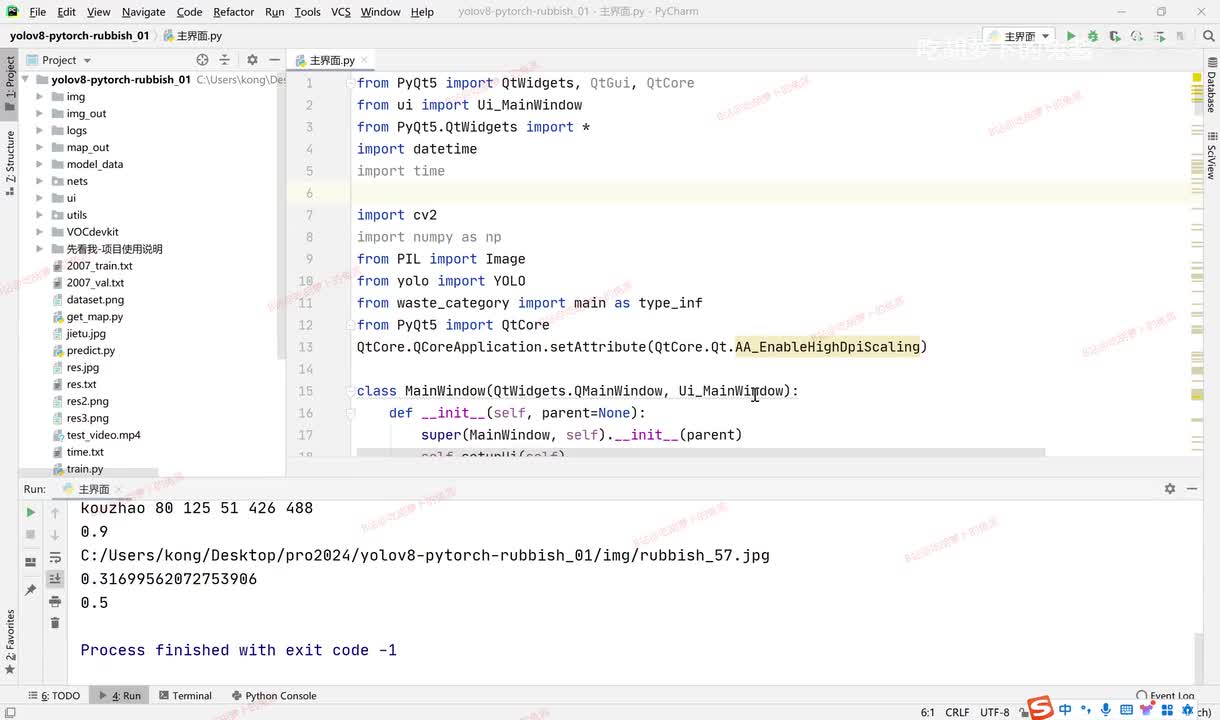The image size is (1220, 720).
Task: Collapse all project tree nodes icon
Action: (x=224, y=60)
